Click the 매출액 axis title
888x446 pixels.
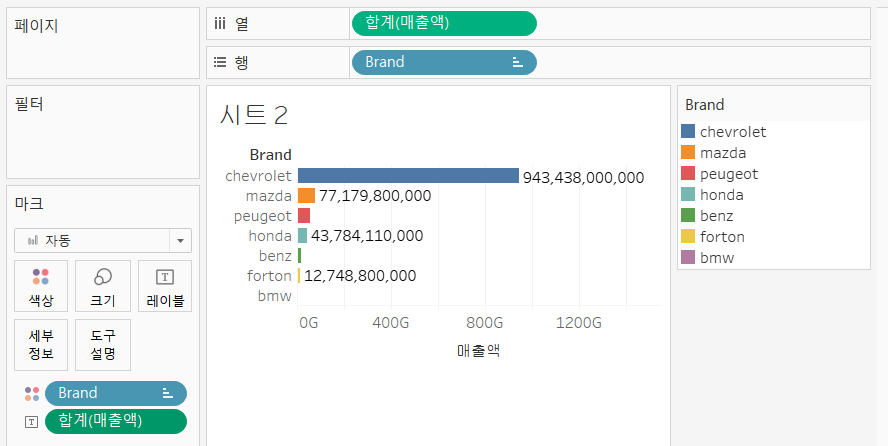(x=479, y=350)
